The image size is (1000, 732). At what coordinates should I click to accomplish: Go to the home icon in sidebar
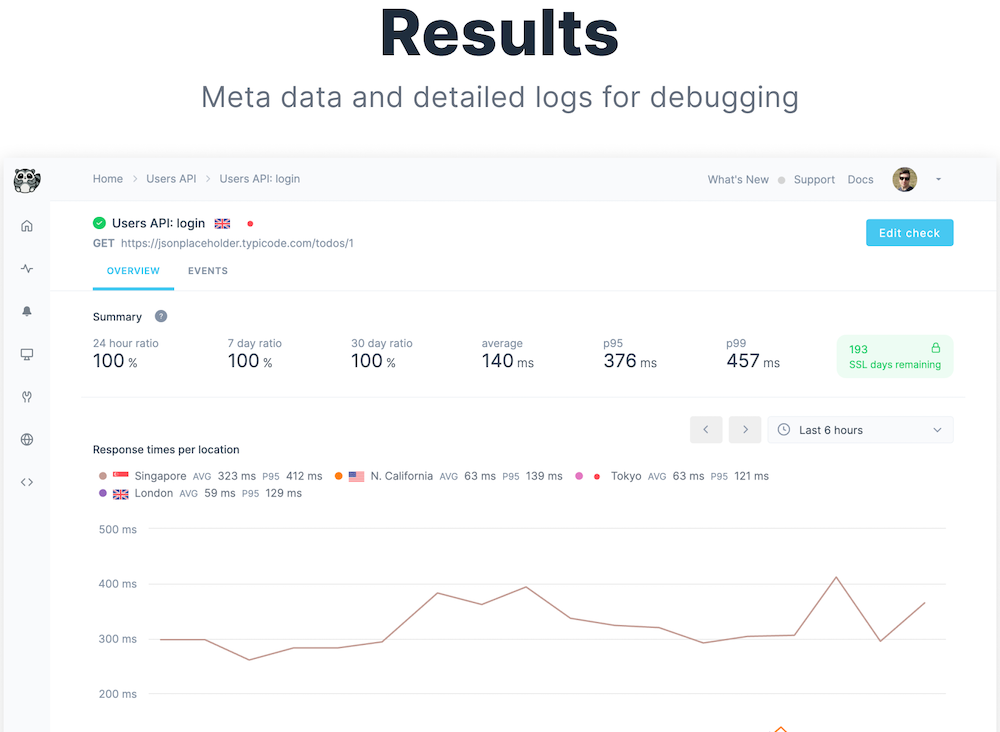pyautogui.click(x=27, y=226)
